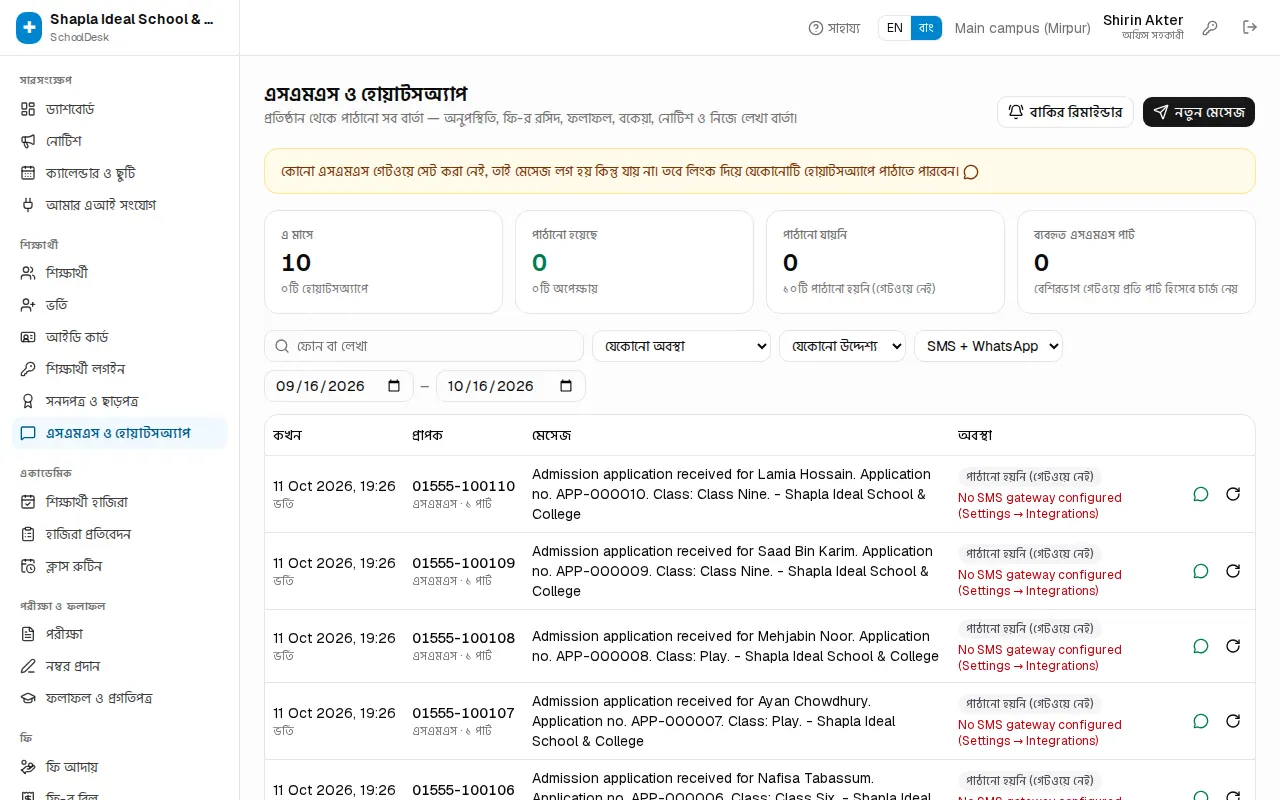Open the calendar picker for the 10/16/2026 date
This screenshot has height=800, width=1280.
click(x=566, y=386)
